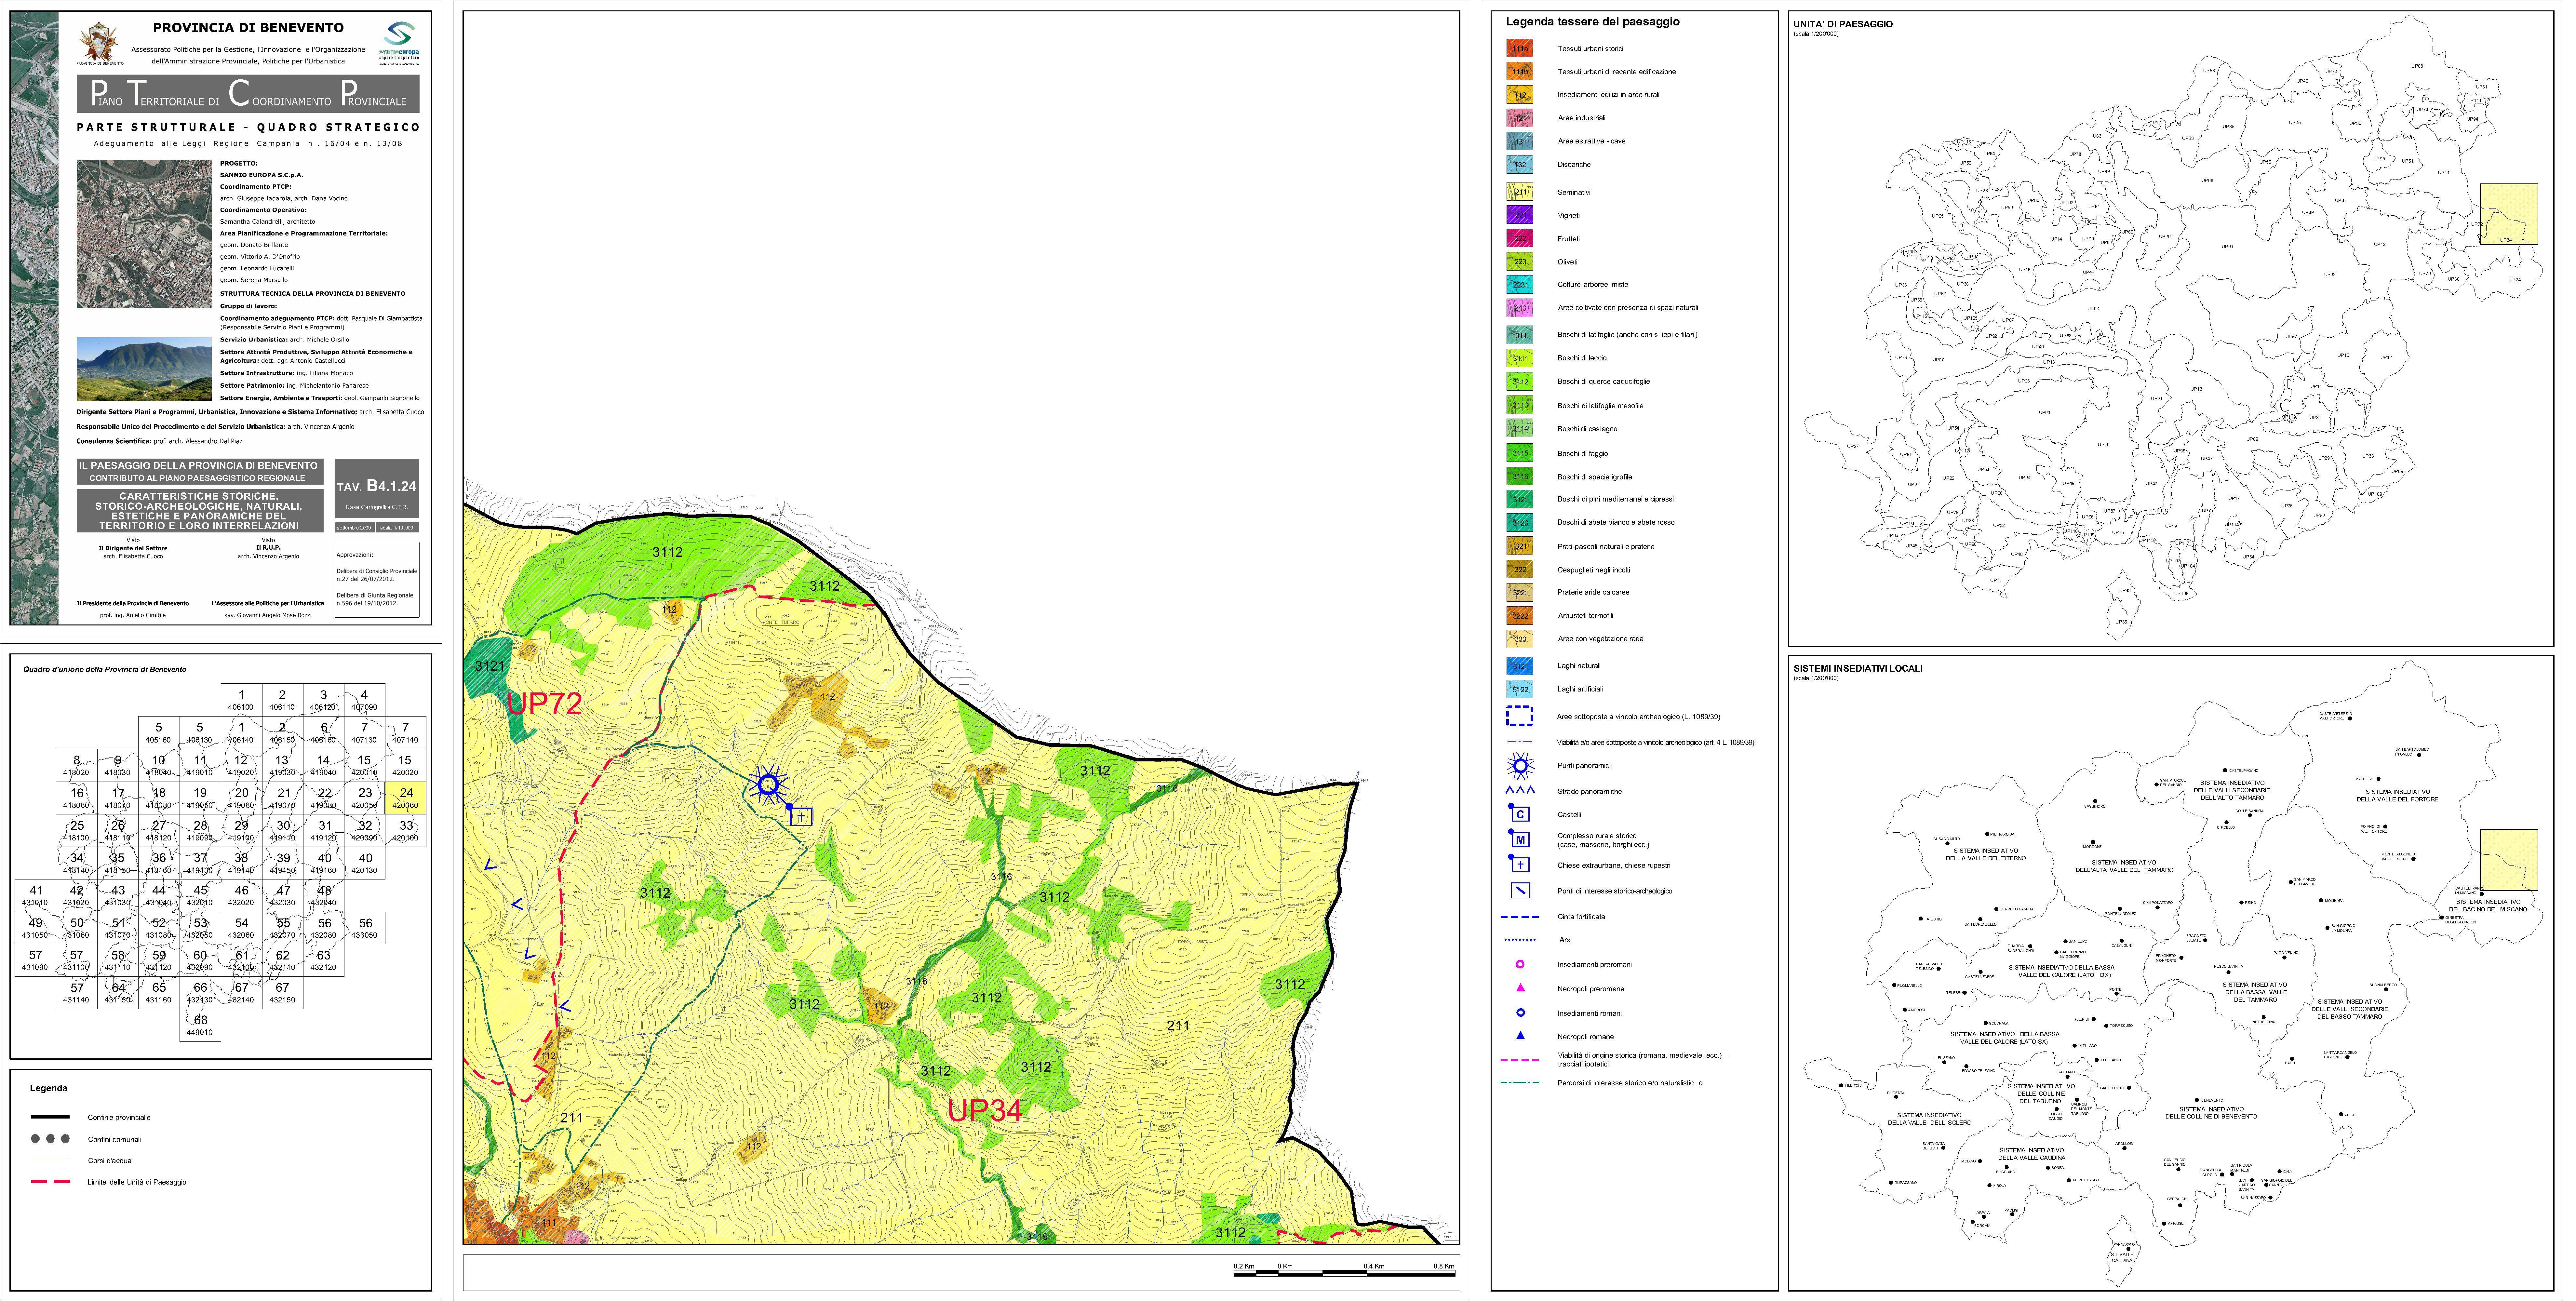Click the 'Approvazioni:' text box
Screen dimensions: 2576x1301
[377, 580]
